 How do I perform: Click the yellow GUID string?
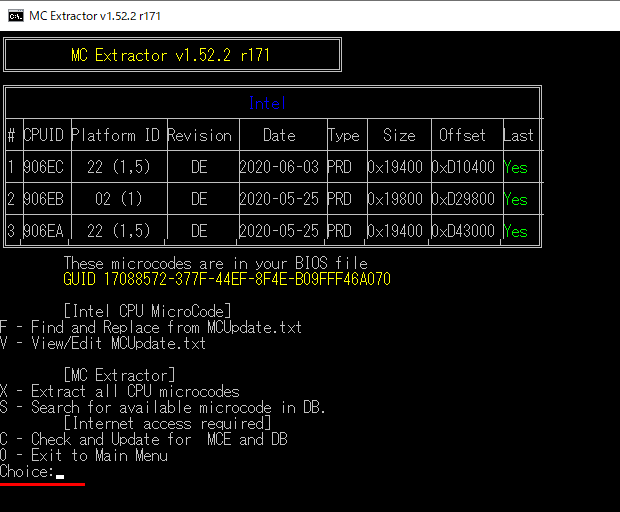(226, 279)
